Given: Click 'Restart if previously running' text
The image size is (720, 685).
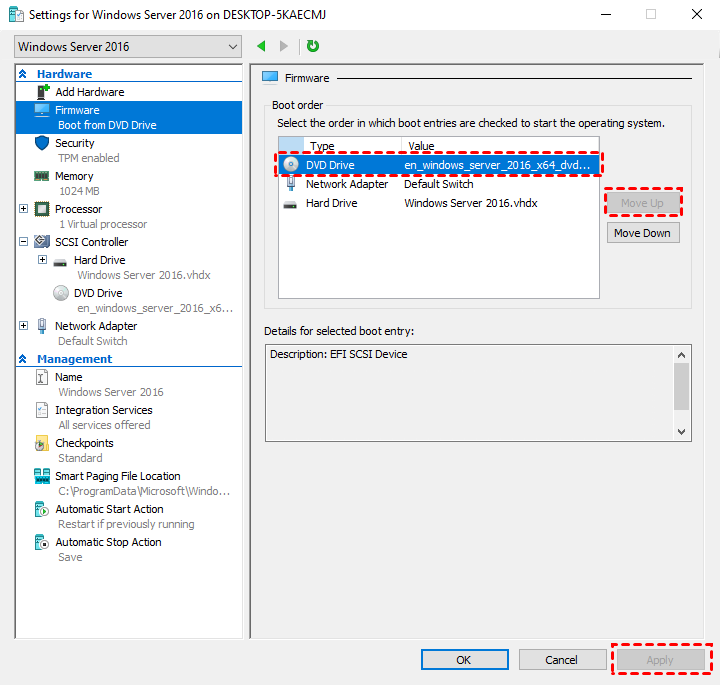Looking at the screenshot, I should (126, 524).
